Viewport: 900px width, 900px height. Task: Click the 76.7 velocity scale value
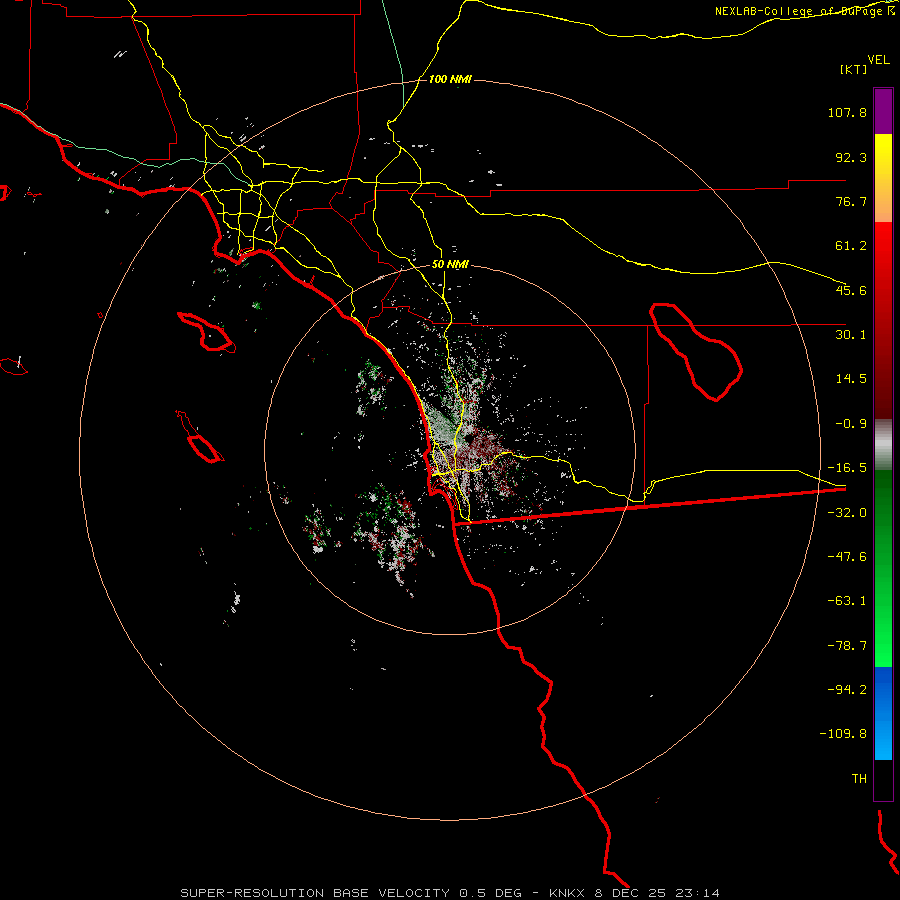pos(851,201)
